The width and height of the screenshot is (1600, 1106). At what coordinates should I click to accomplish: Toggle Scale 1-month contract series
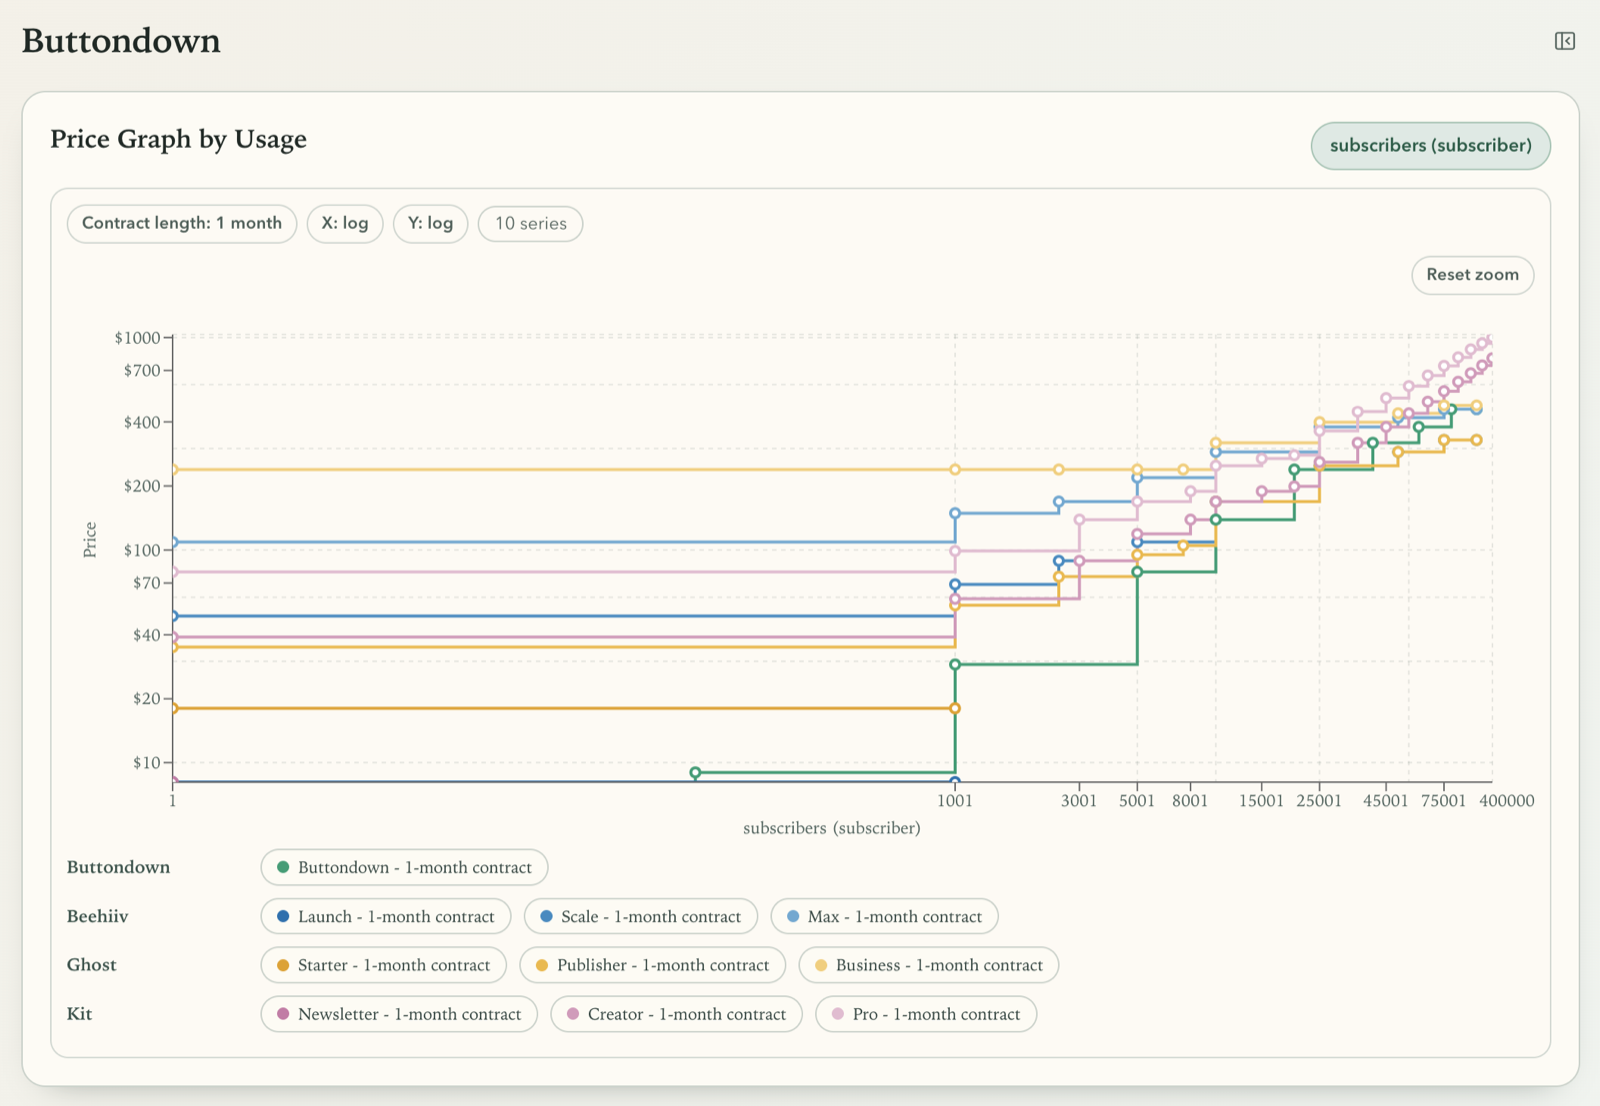[641, 916]
